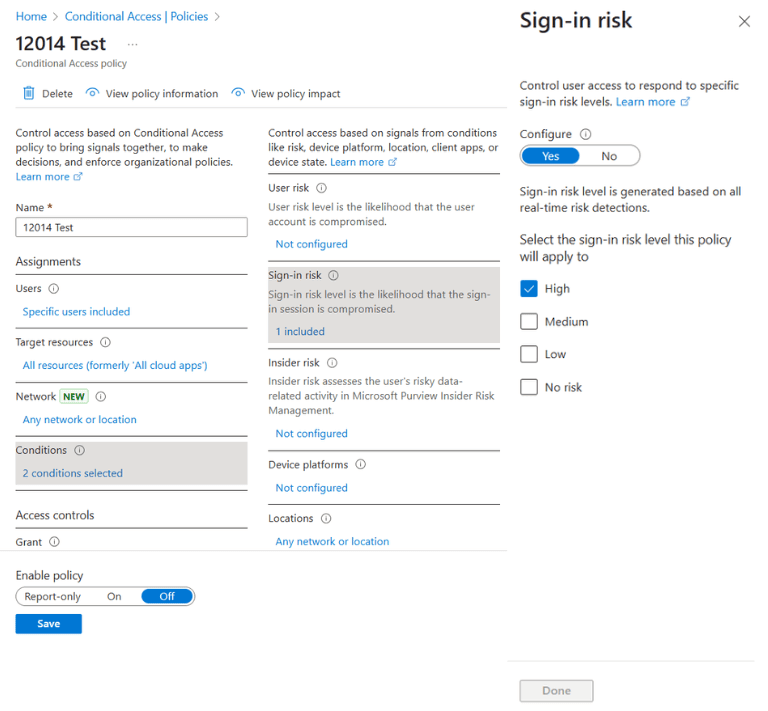Screen dimensions: 768x711
Task: Click the Delete trash icon
Action: (x=29, y=93)
